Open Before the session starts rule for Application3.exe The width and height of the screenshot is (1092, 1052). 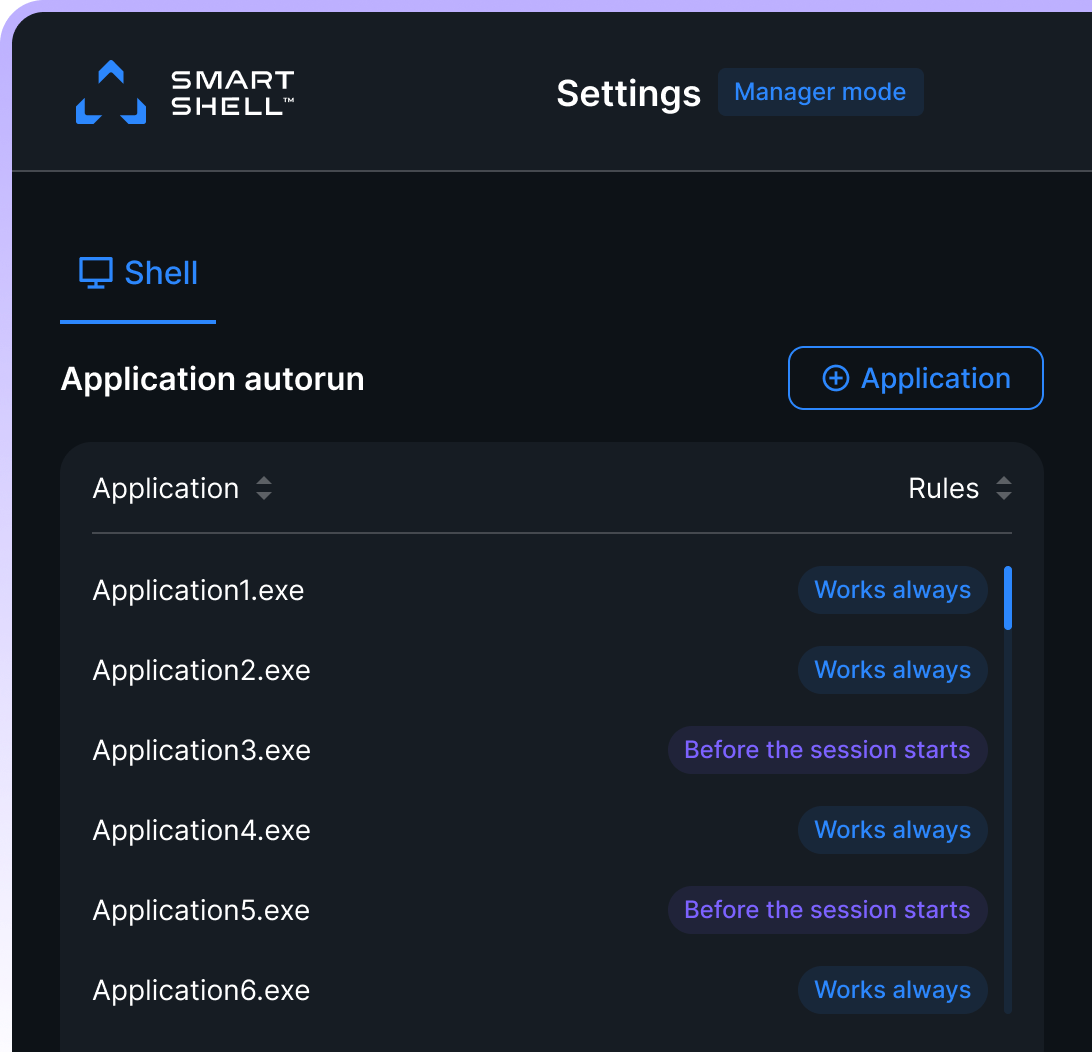pyautogui.click(x=827, y=750)
